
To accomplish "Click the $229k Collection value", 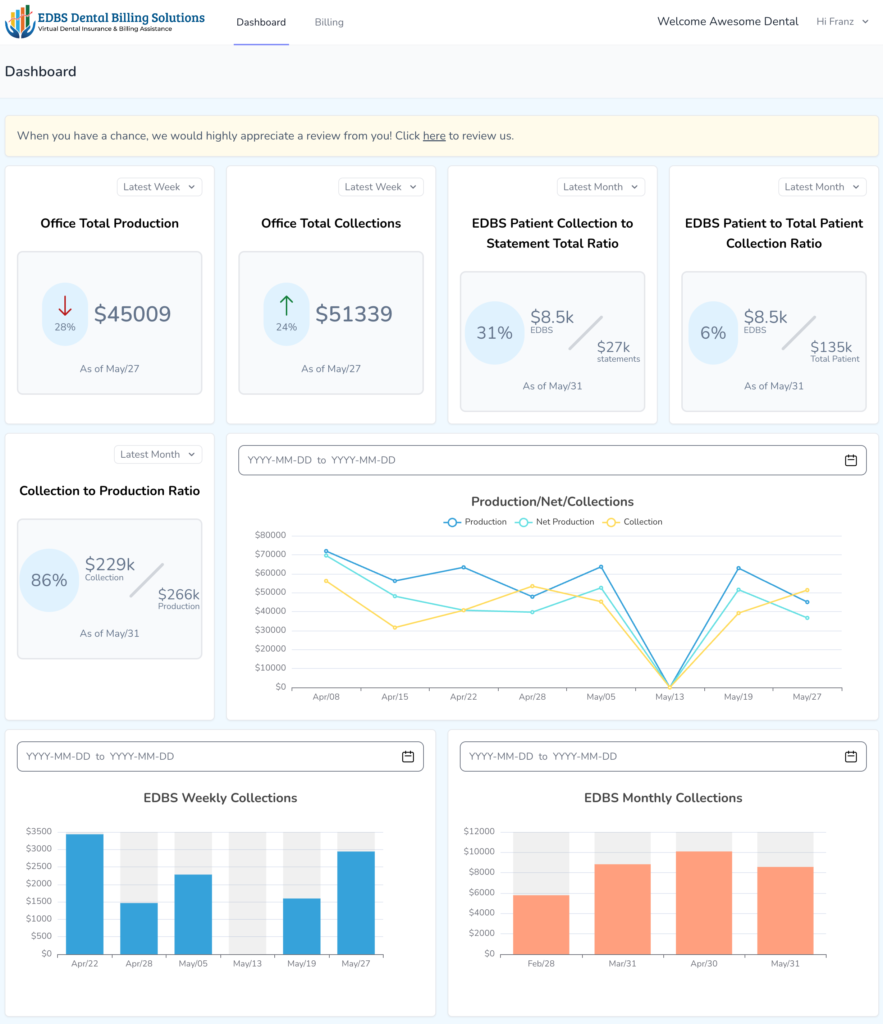I will click(x=110, y=564).
